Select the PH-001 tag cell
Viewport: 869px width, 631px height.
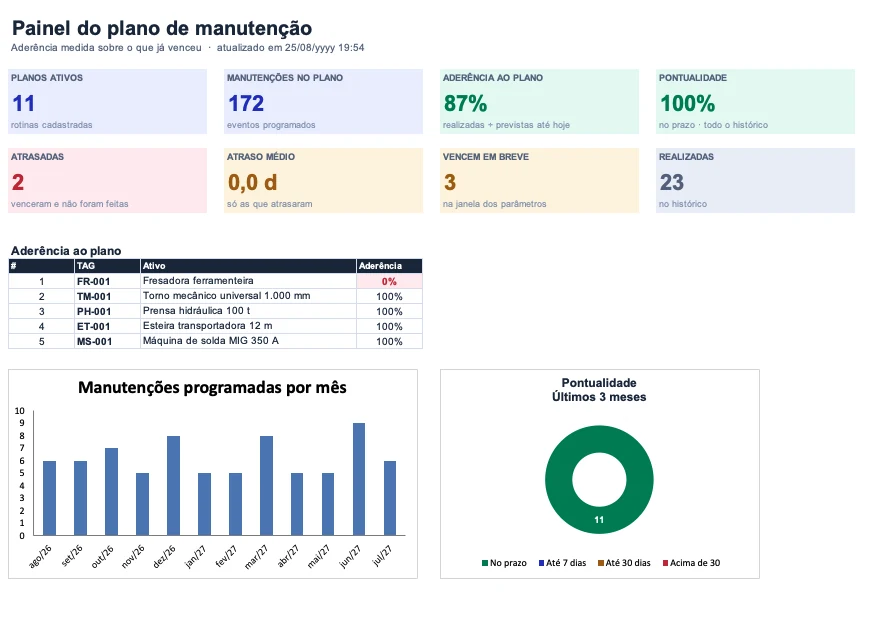tap(107, 311)
